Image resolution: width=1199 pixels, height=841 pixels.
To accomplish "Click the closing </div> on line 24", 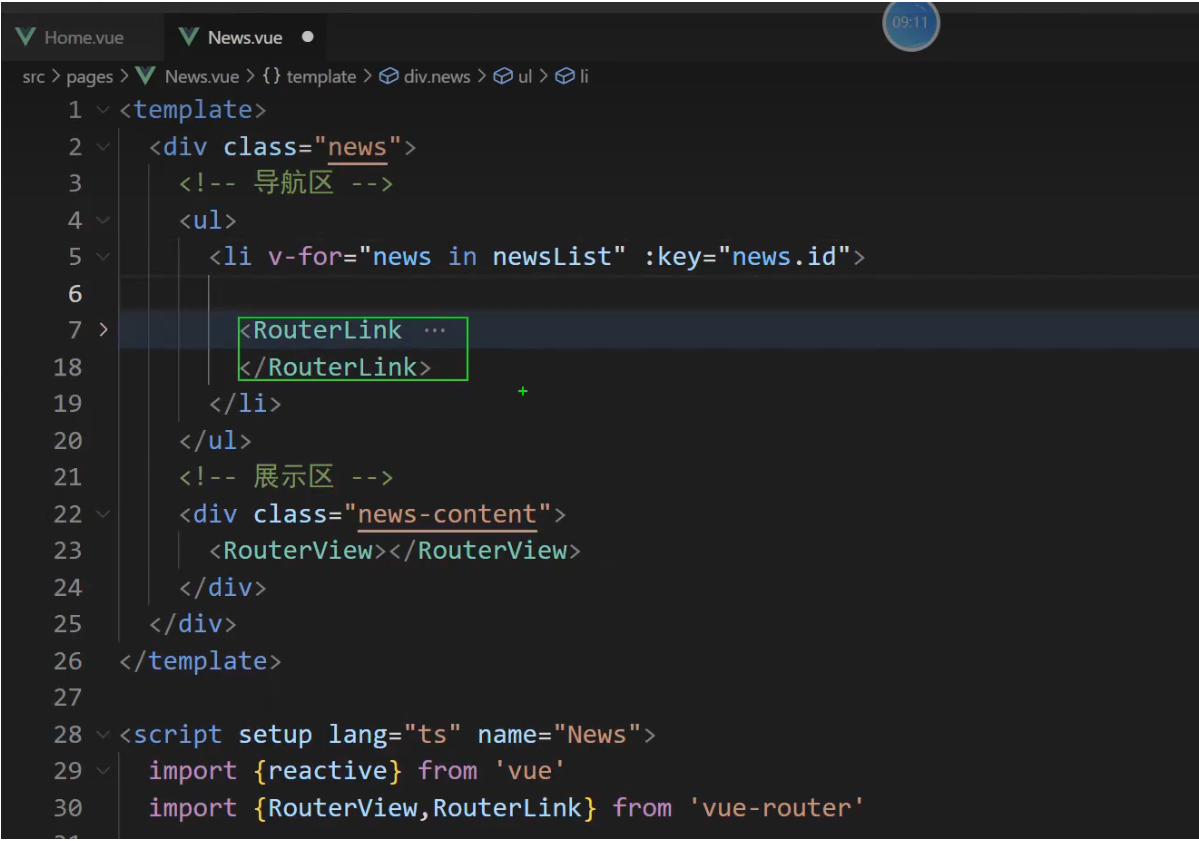I will coord(223,587).
